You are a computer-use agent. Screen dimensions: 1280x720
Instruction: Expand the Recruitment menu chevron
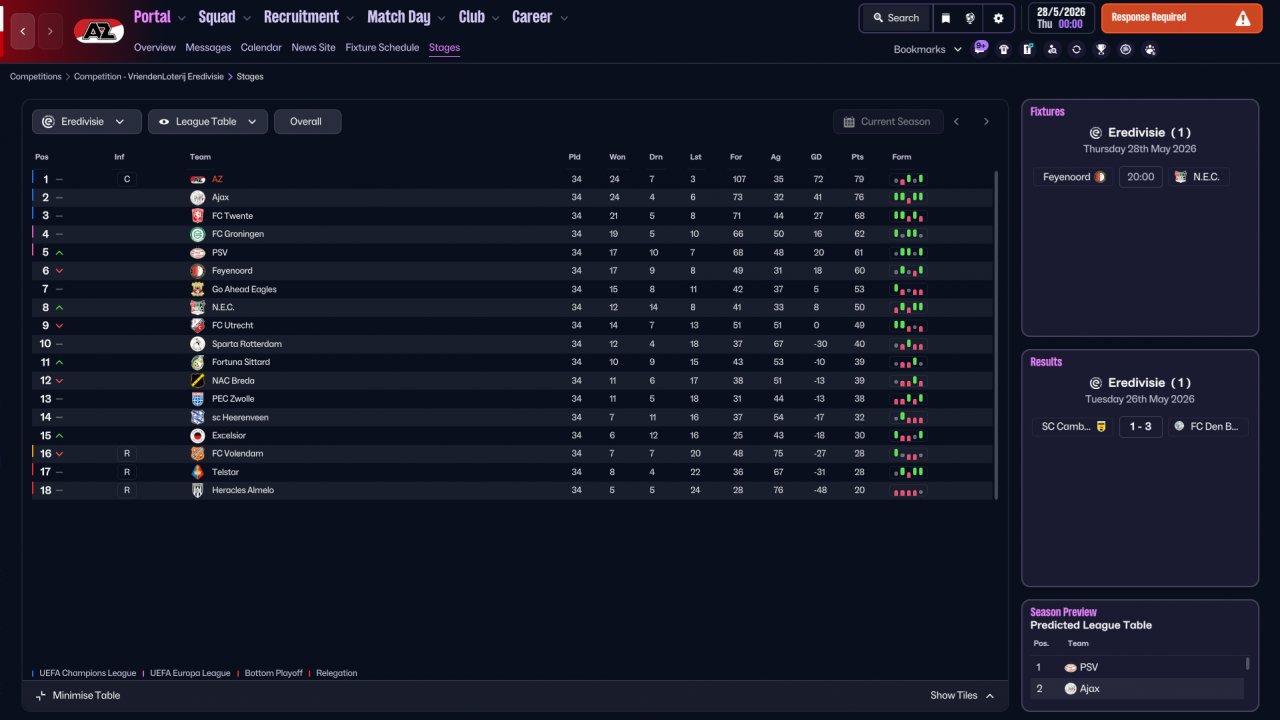[x=349, y=18]
